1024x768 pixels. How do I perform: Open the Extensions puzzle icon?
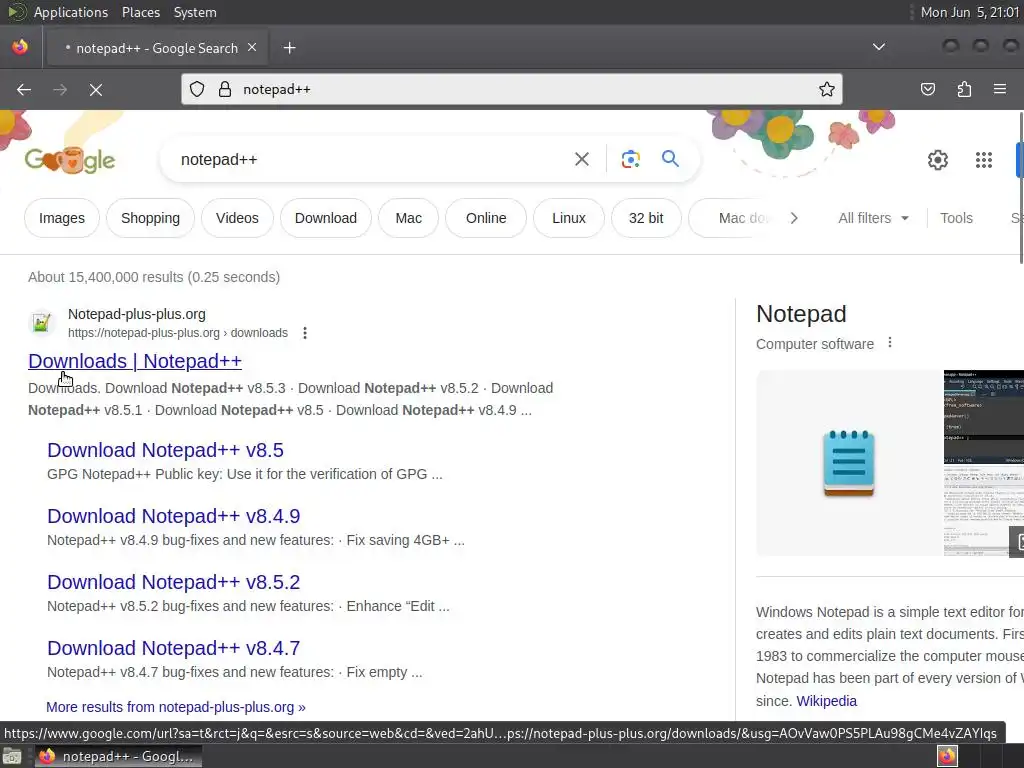964,89
